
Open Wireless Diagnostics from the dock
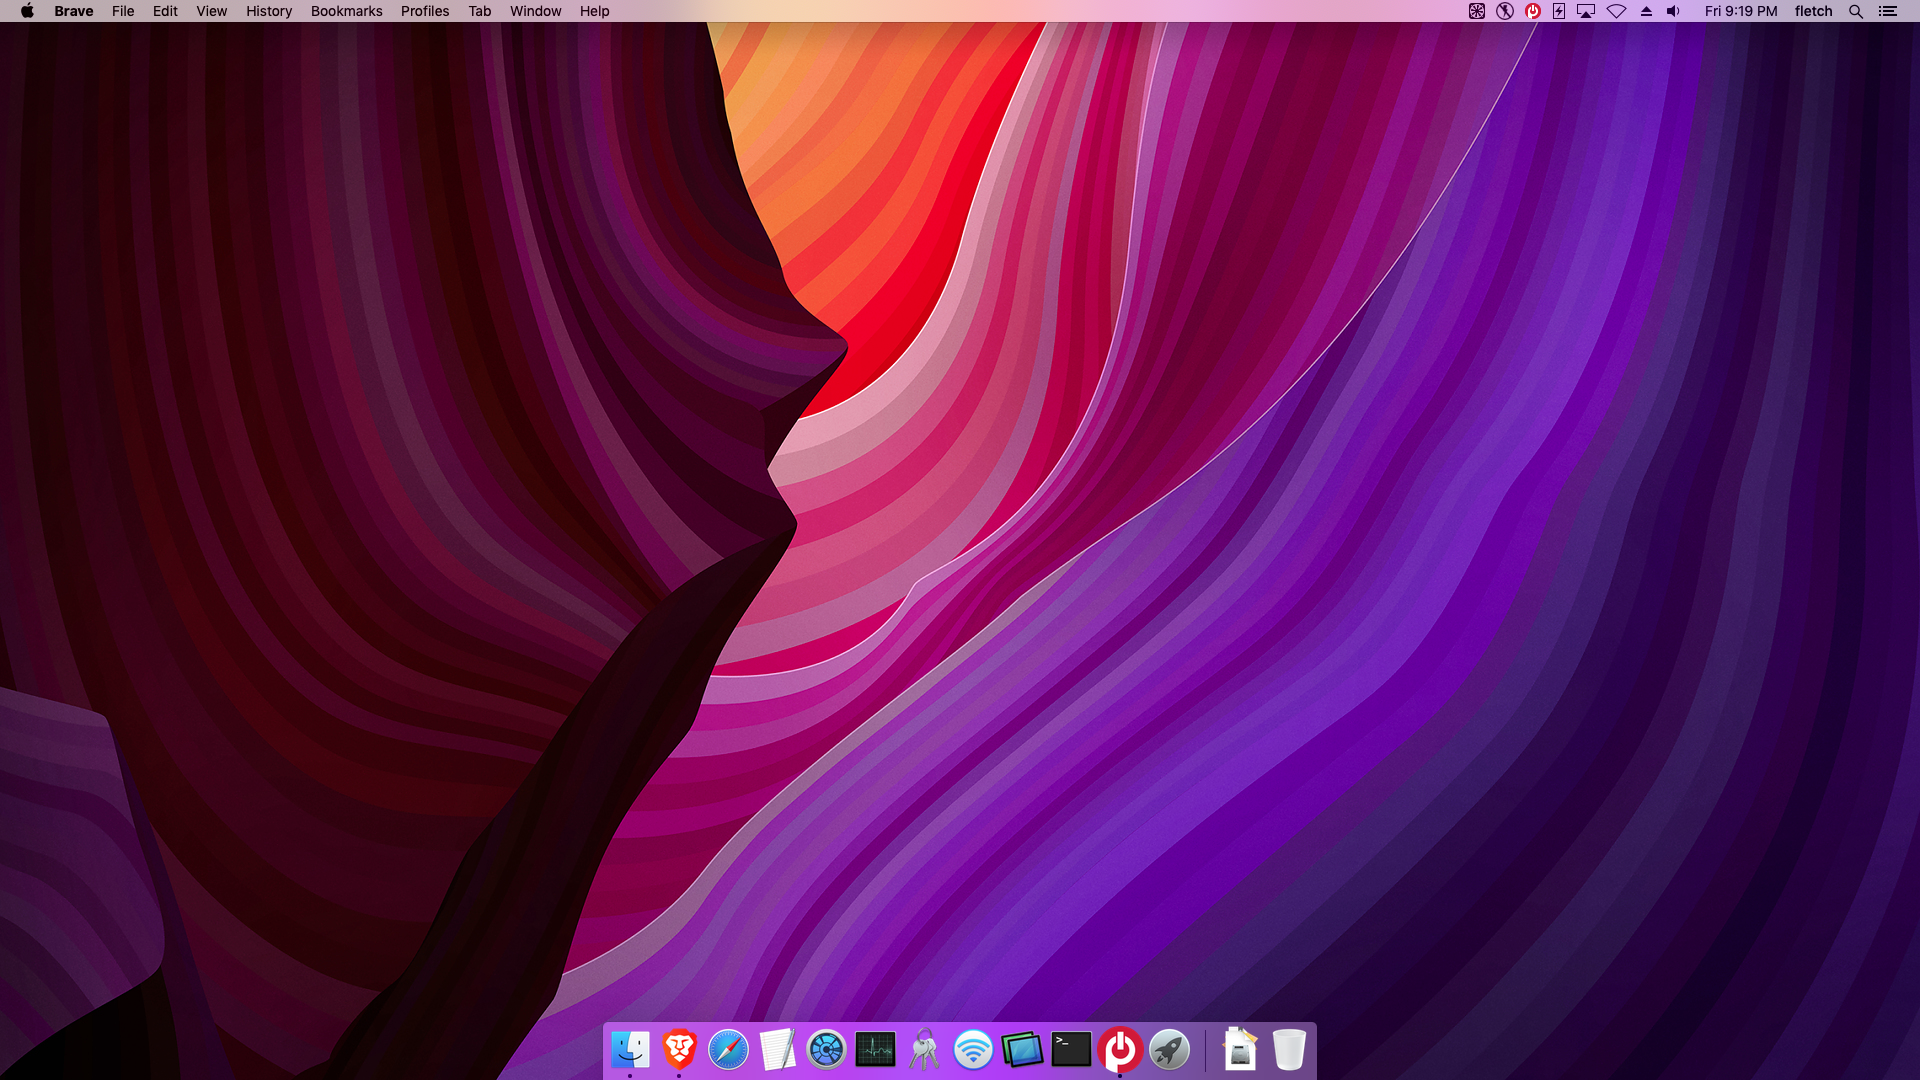pos(973,1049)
